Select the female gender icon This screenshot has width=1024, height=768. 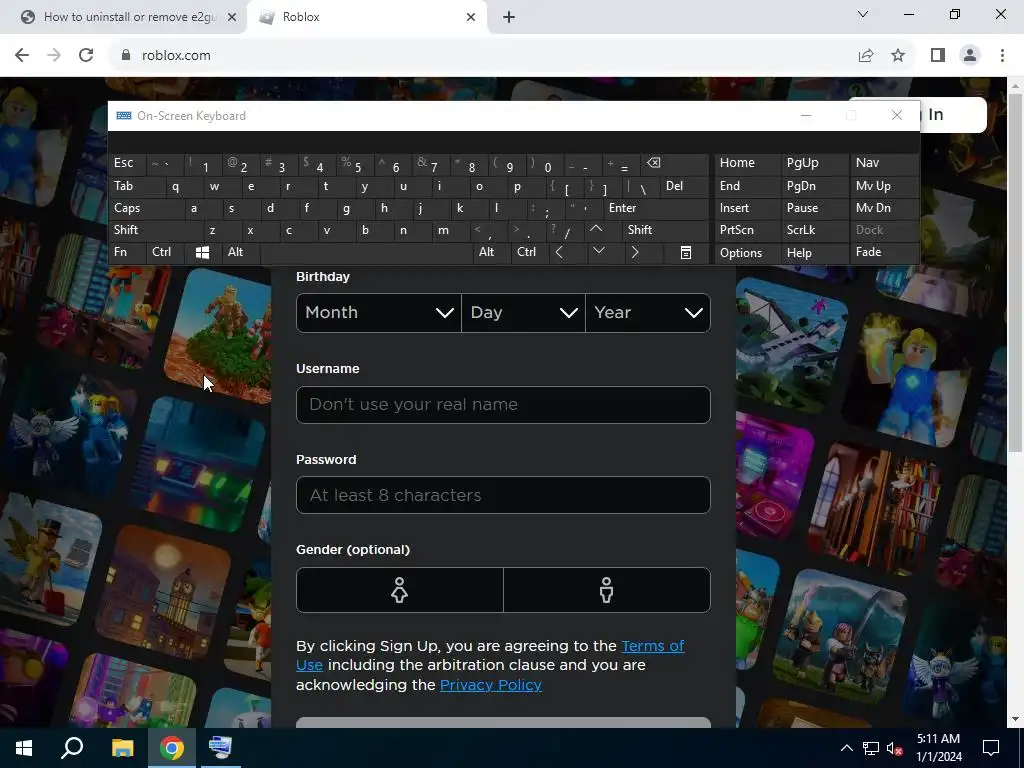coord(400,590)
